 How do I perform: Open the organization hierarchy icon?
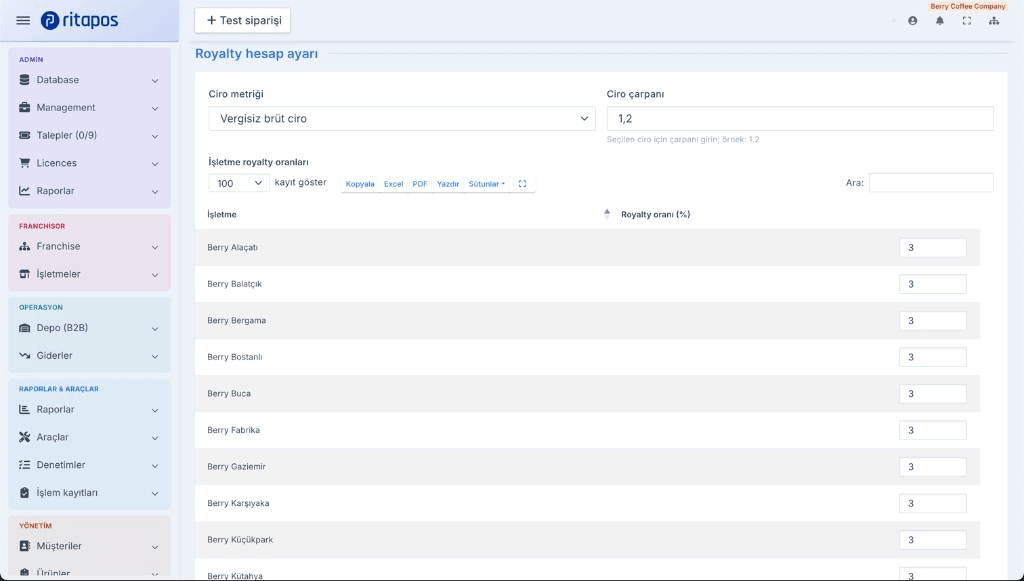(994, 21)
